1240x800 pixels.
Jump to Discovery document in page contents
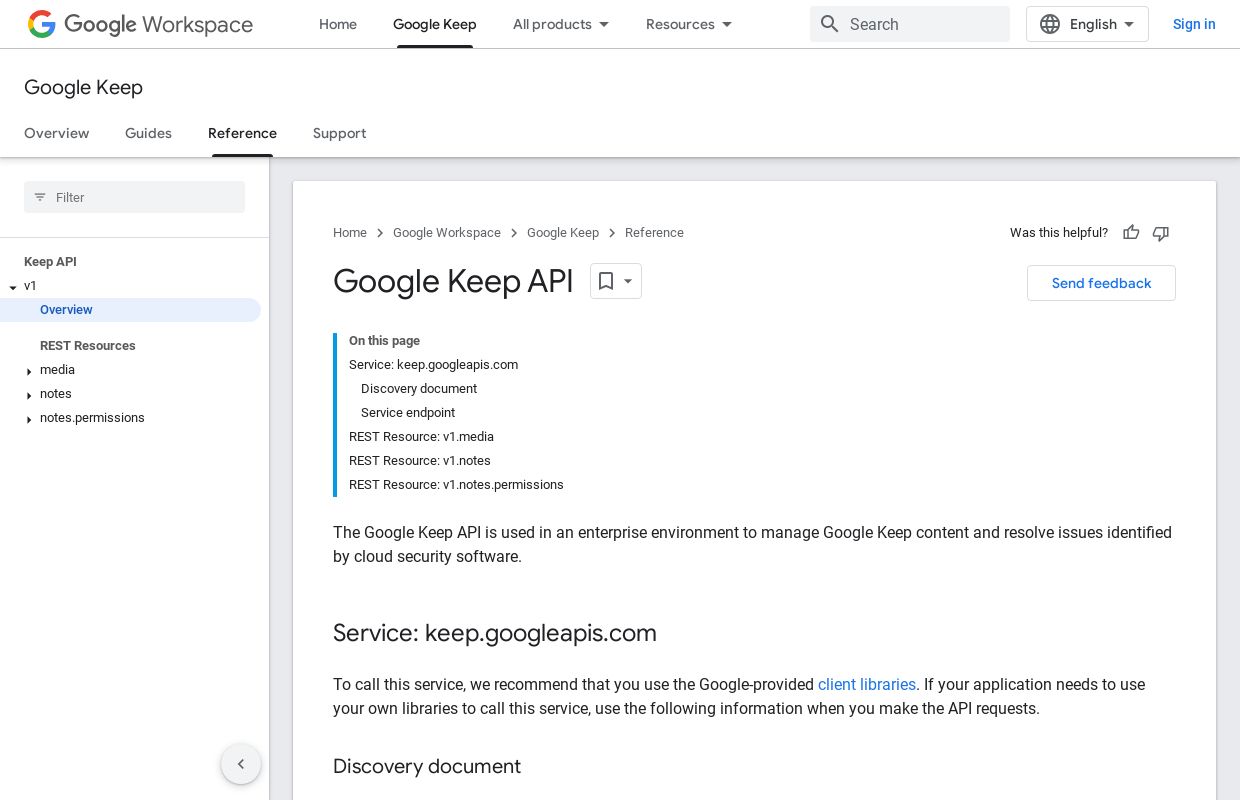pyautogui.click(x=419, y=389)
